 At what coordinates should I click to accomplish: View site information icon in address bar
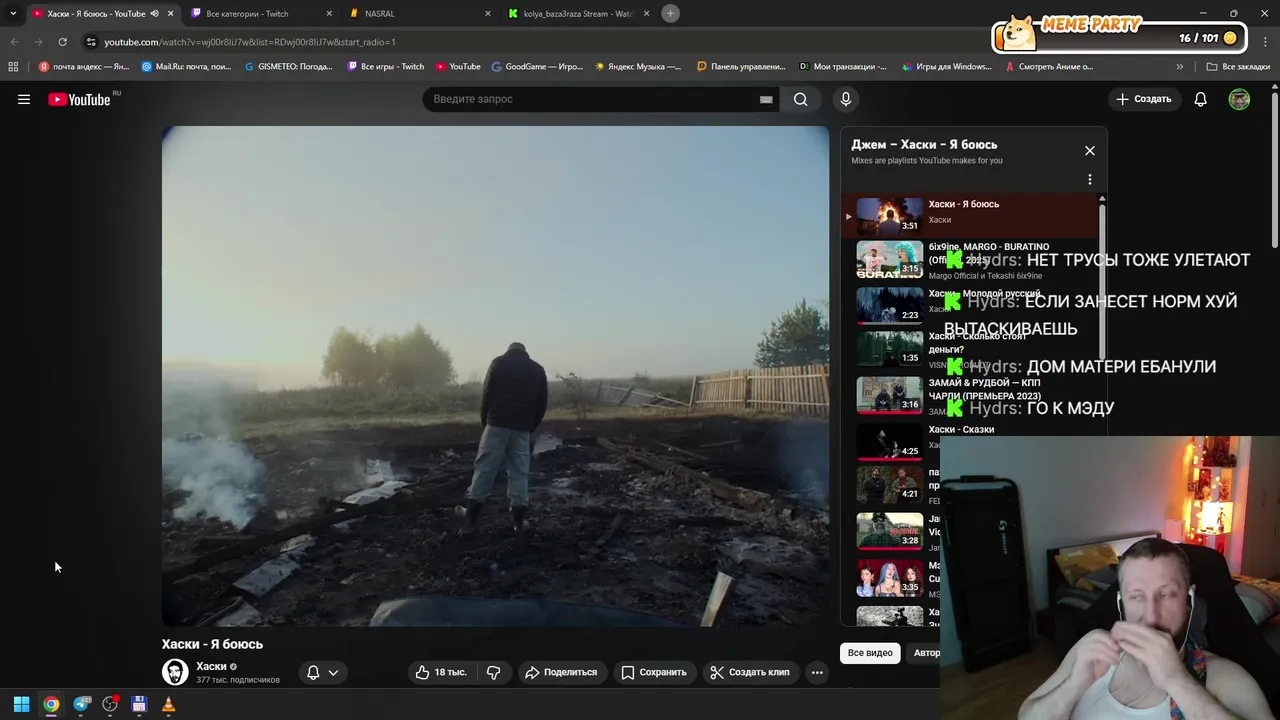[x=91, y=42]
